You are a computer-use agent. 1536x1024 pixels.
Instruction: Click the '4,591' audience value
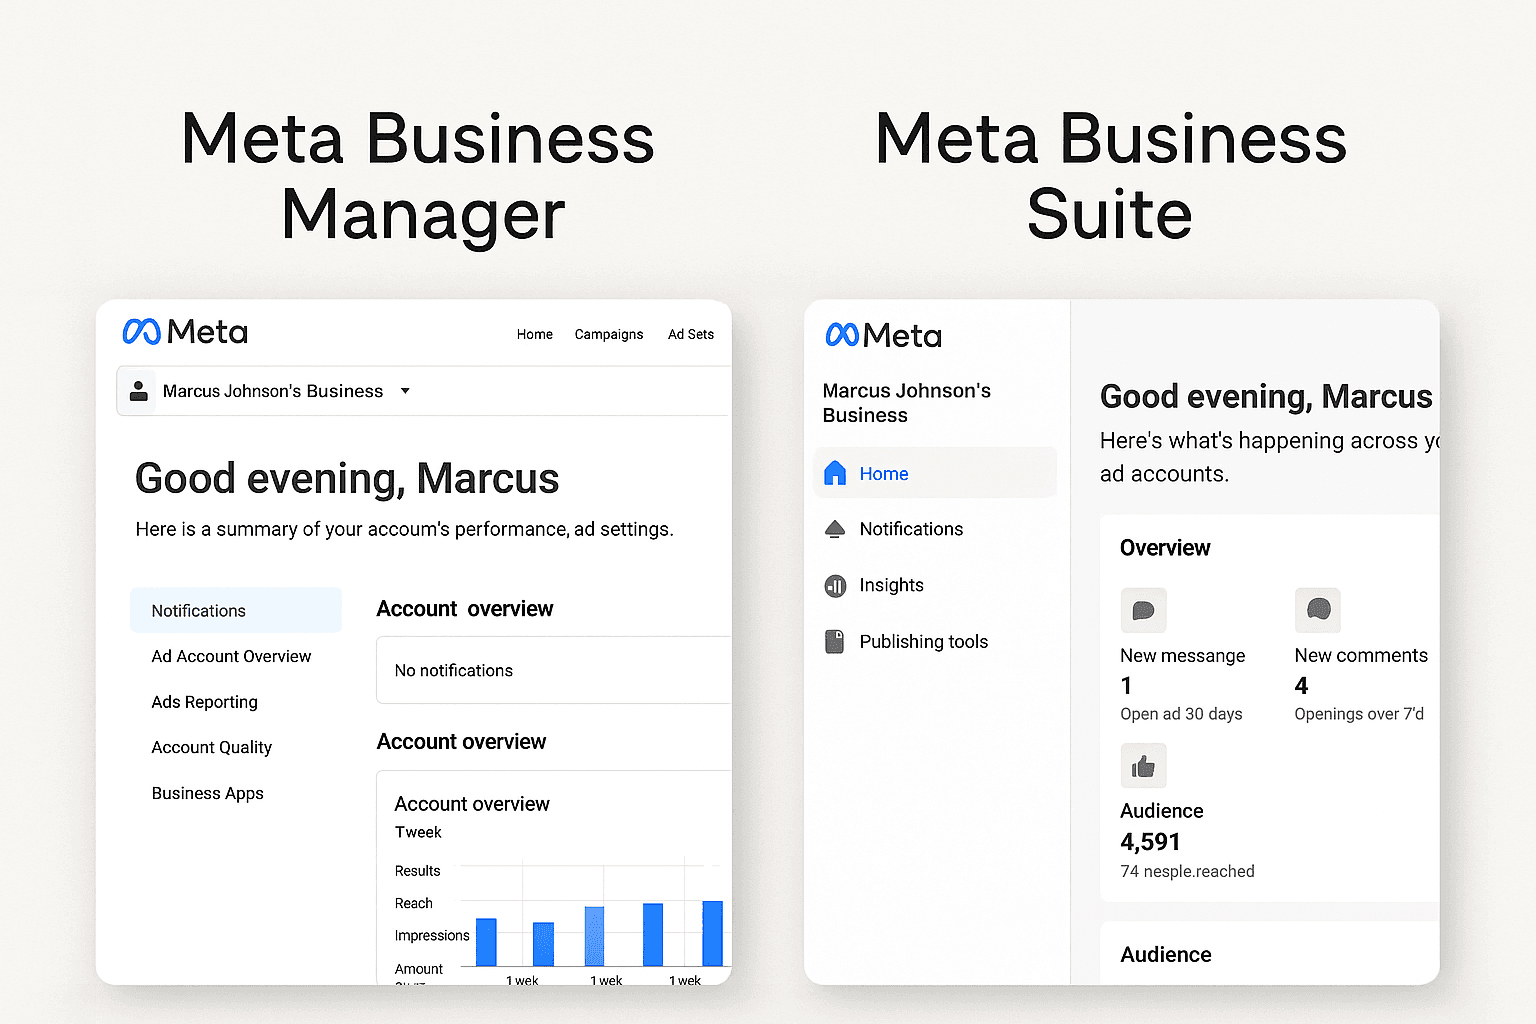(1150, 842)
